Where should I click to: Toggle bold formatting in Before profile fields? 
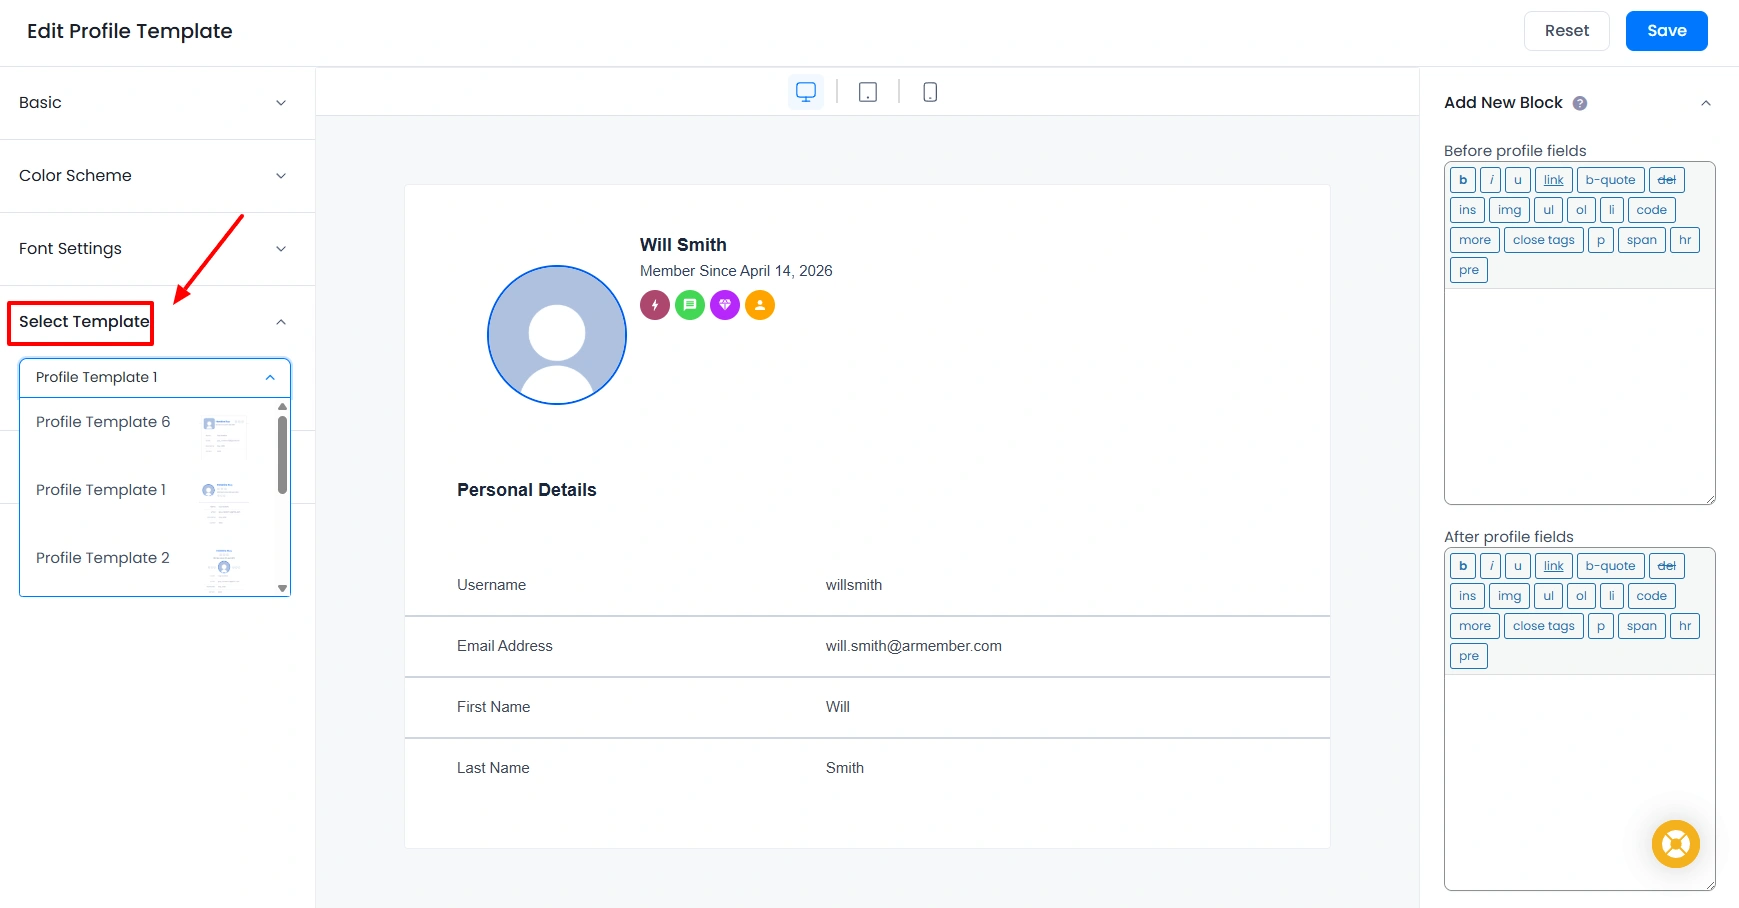[1463, 180]
